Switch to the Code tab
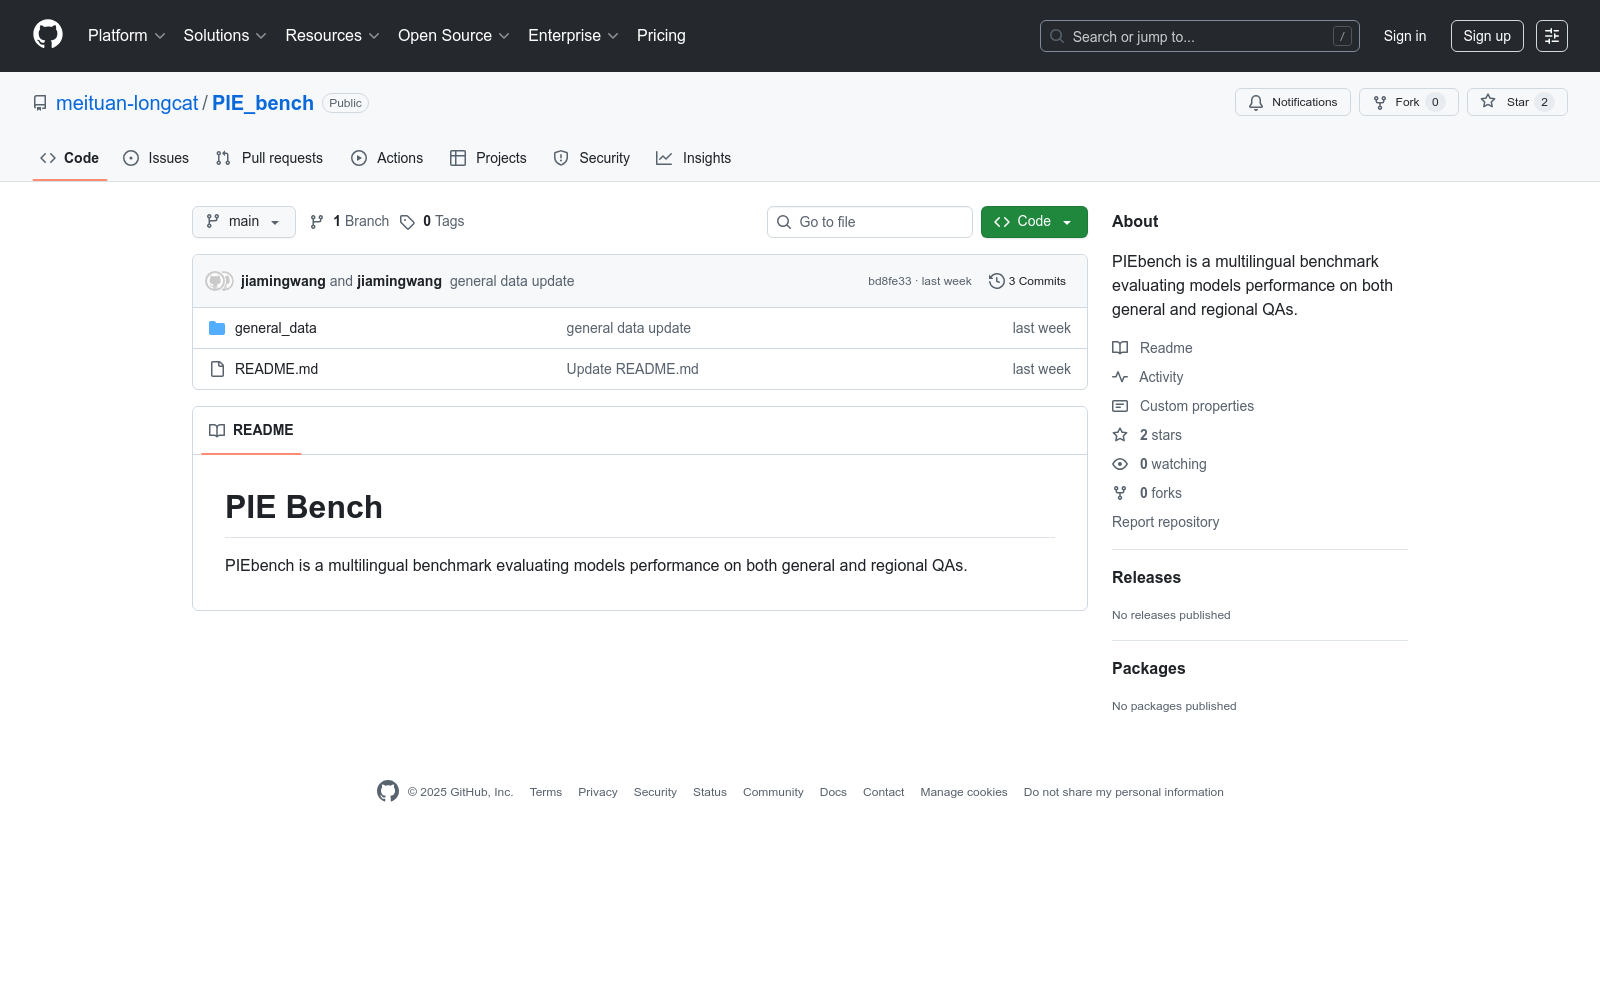1600x1000 pixels. click(x=70, y=158)
